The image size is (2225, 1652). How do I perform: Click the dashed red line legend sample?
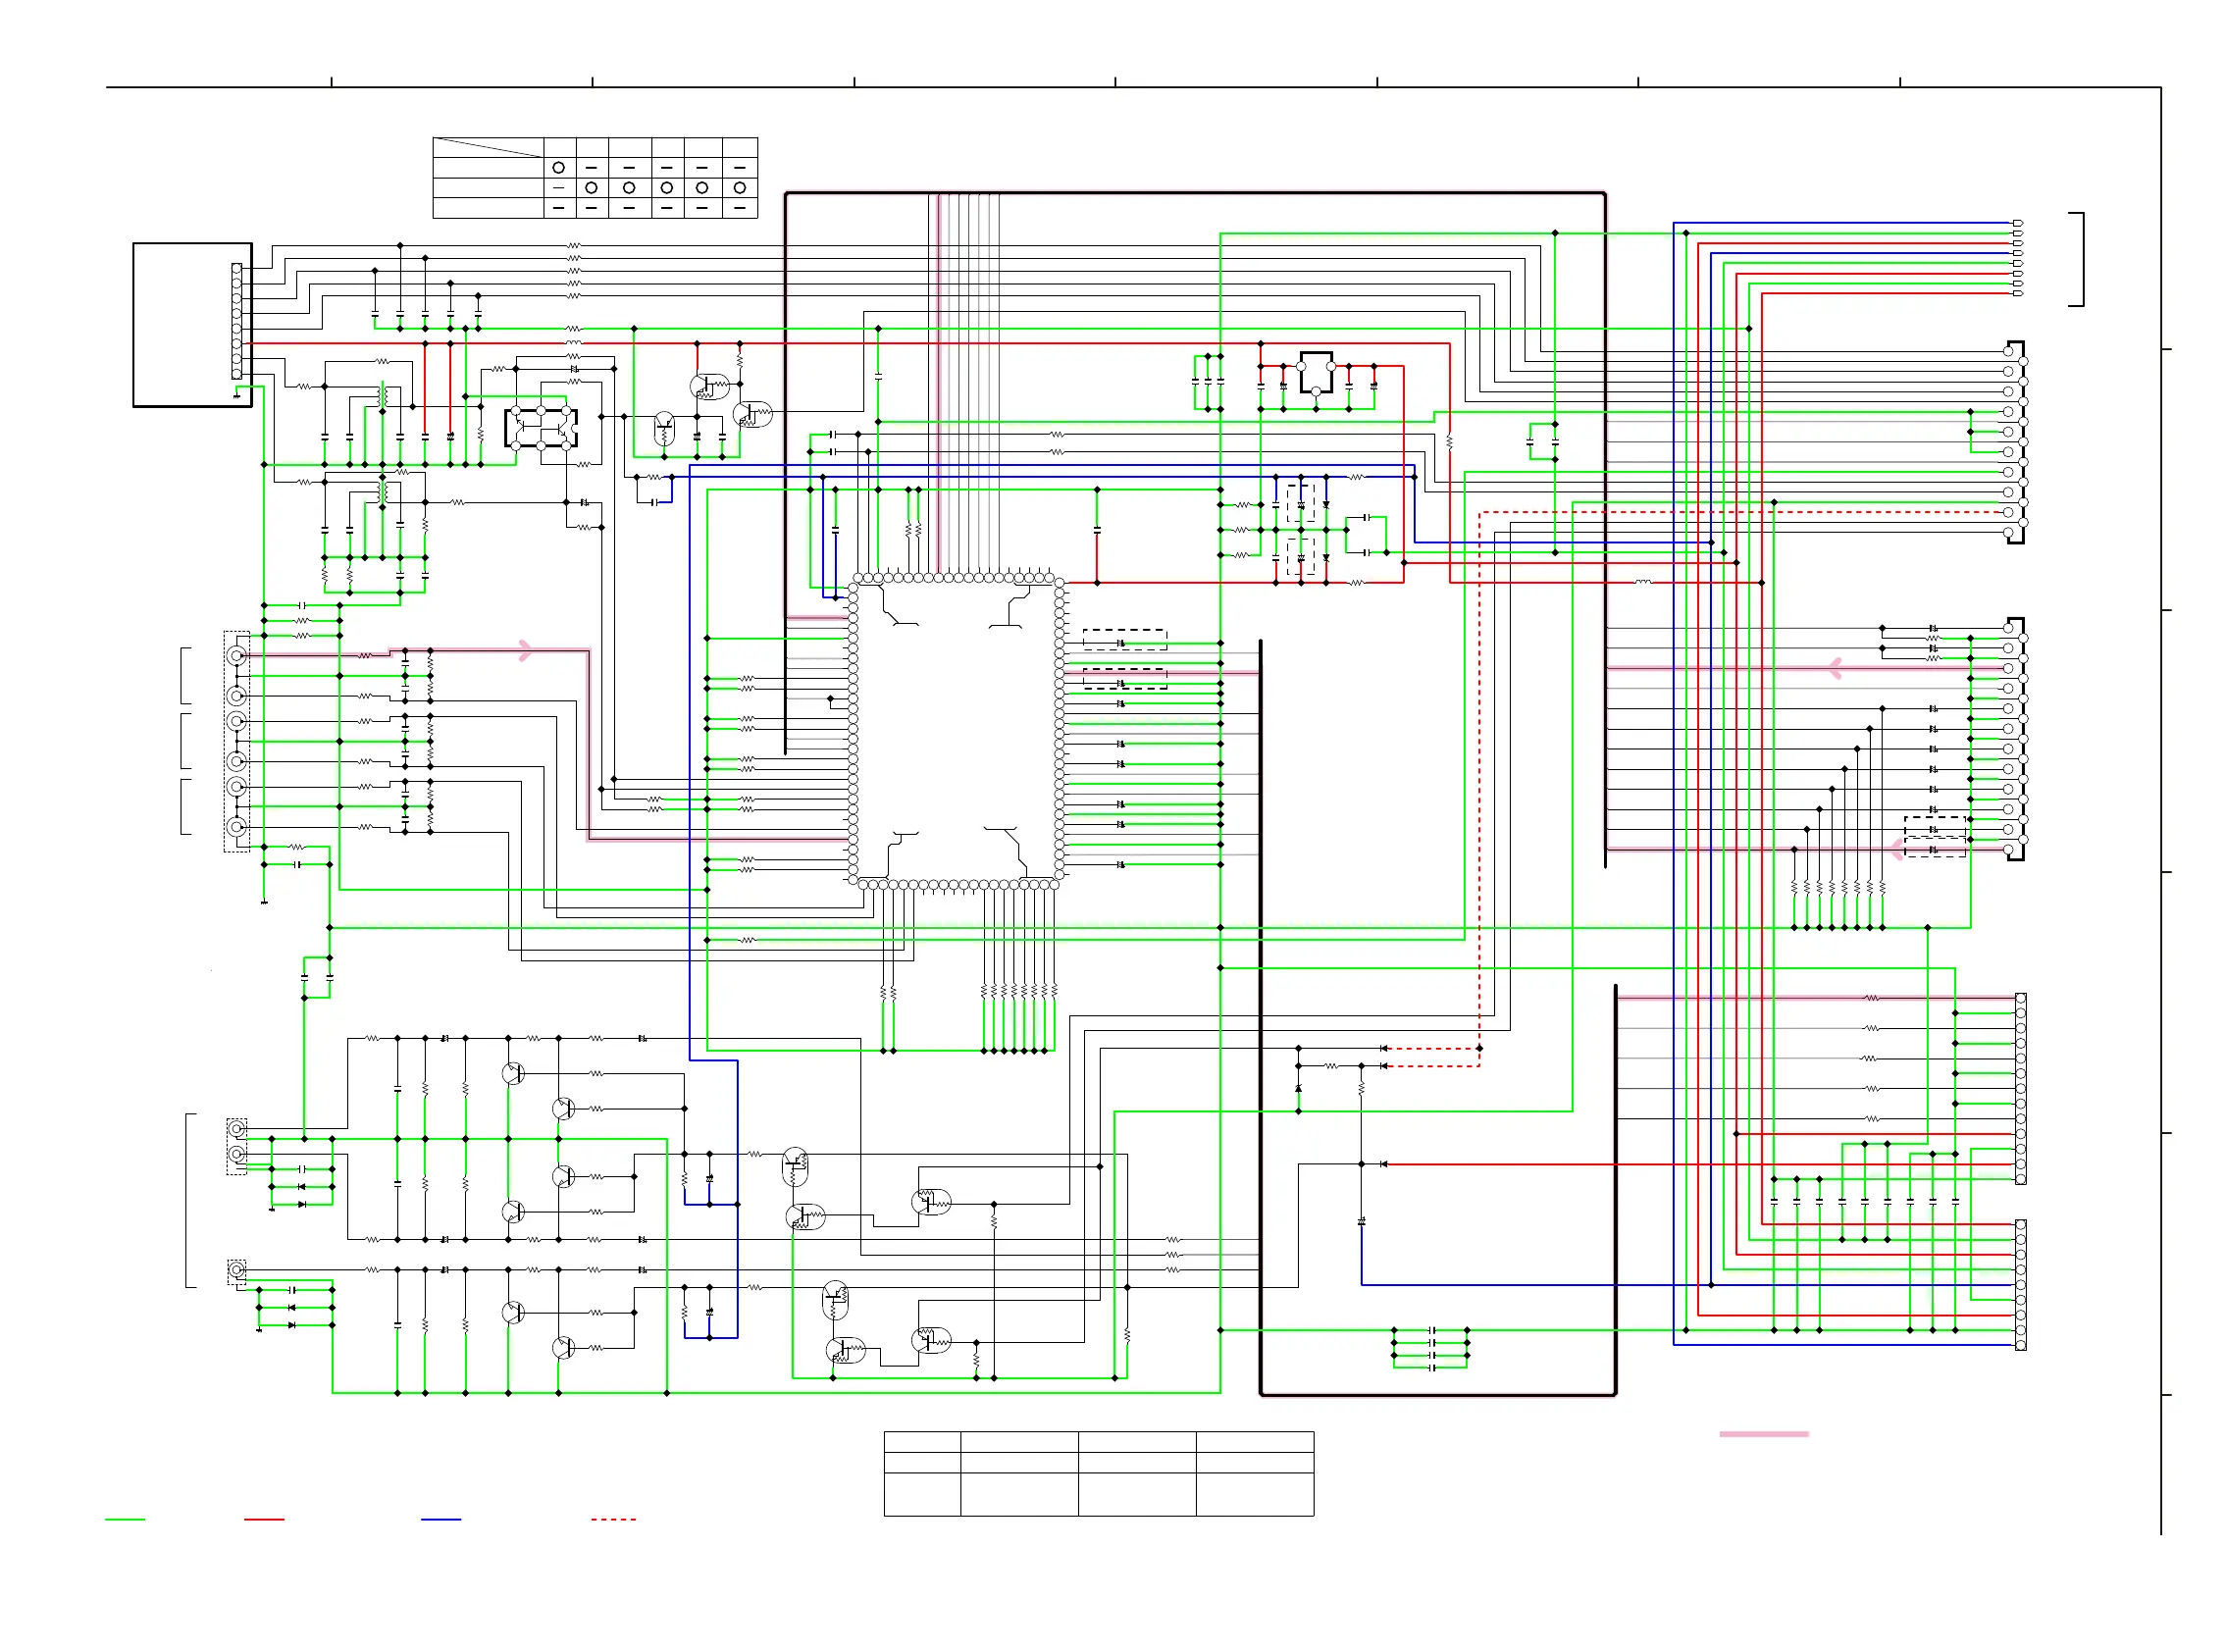(613, 1519)
